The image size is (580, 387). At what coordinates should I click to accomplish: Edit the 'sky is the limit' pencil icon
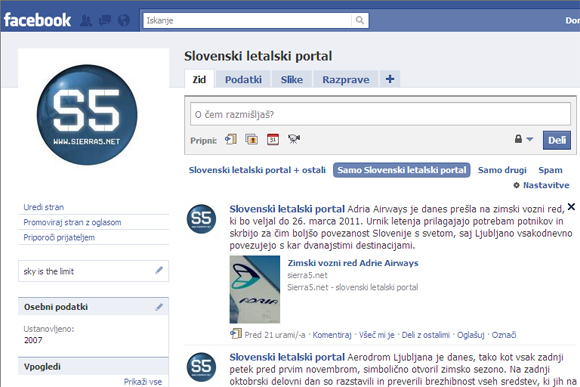pos(159,270)
